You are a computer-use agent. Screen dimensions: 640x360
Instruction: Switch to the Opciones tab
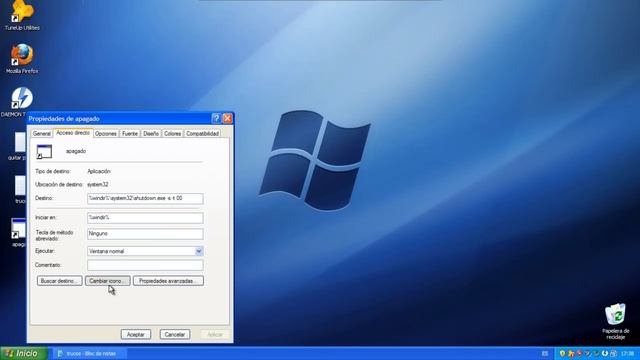pos(106,133)
